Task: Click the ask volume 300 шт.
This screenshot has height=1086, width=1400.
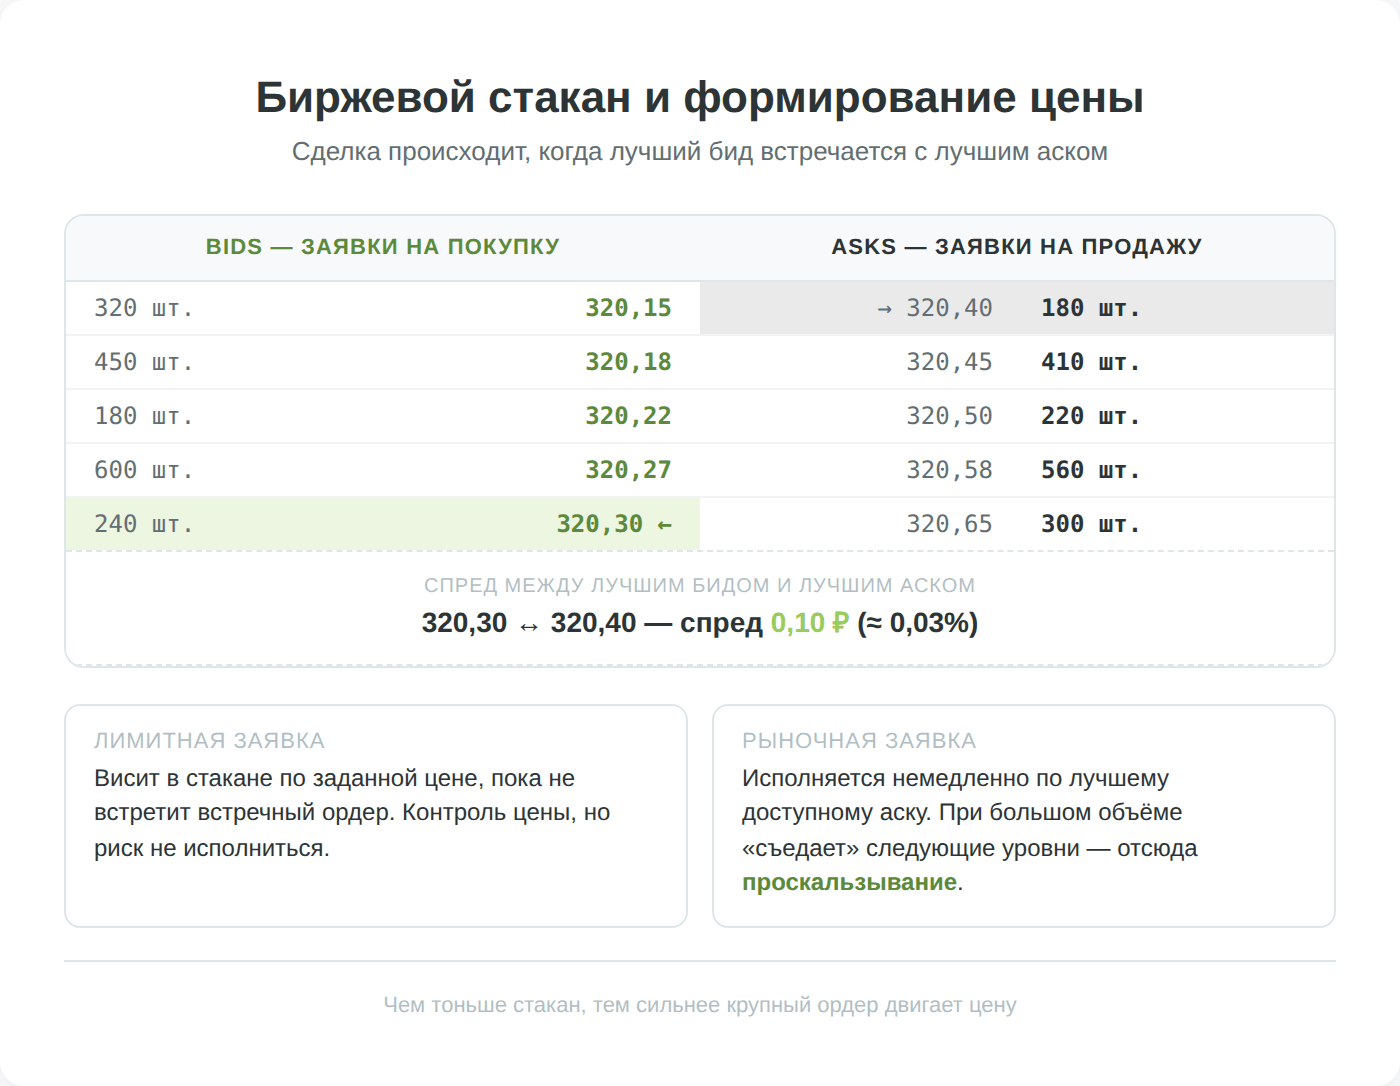Action: (x=1091, y=524)
